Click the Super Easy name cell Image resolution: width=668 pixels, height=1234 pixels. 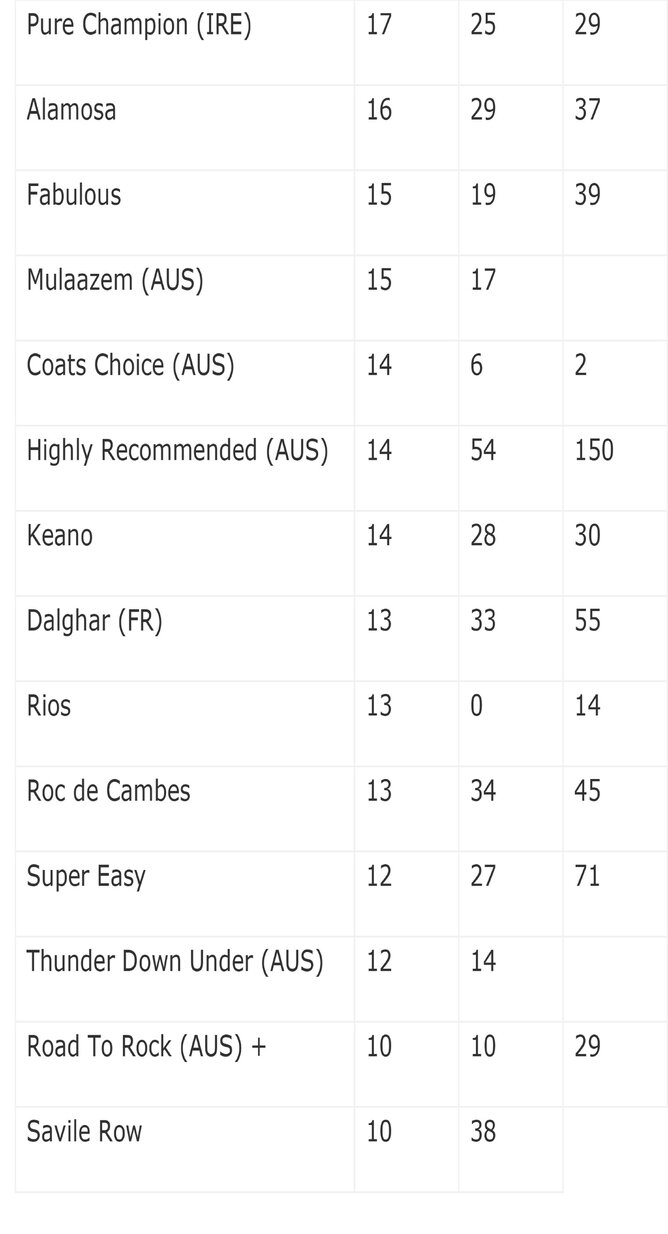(x=86, y=877)
